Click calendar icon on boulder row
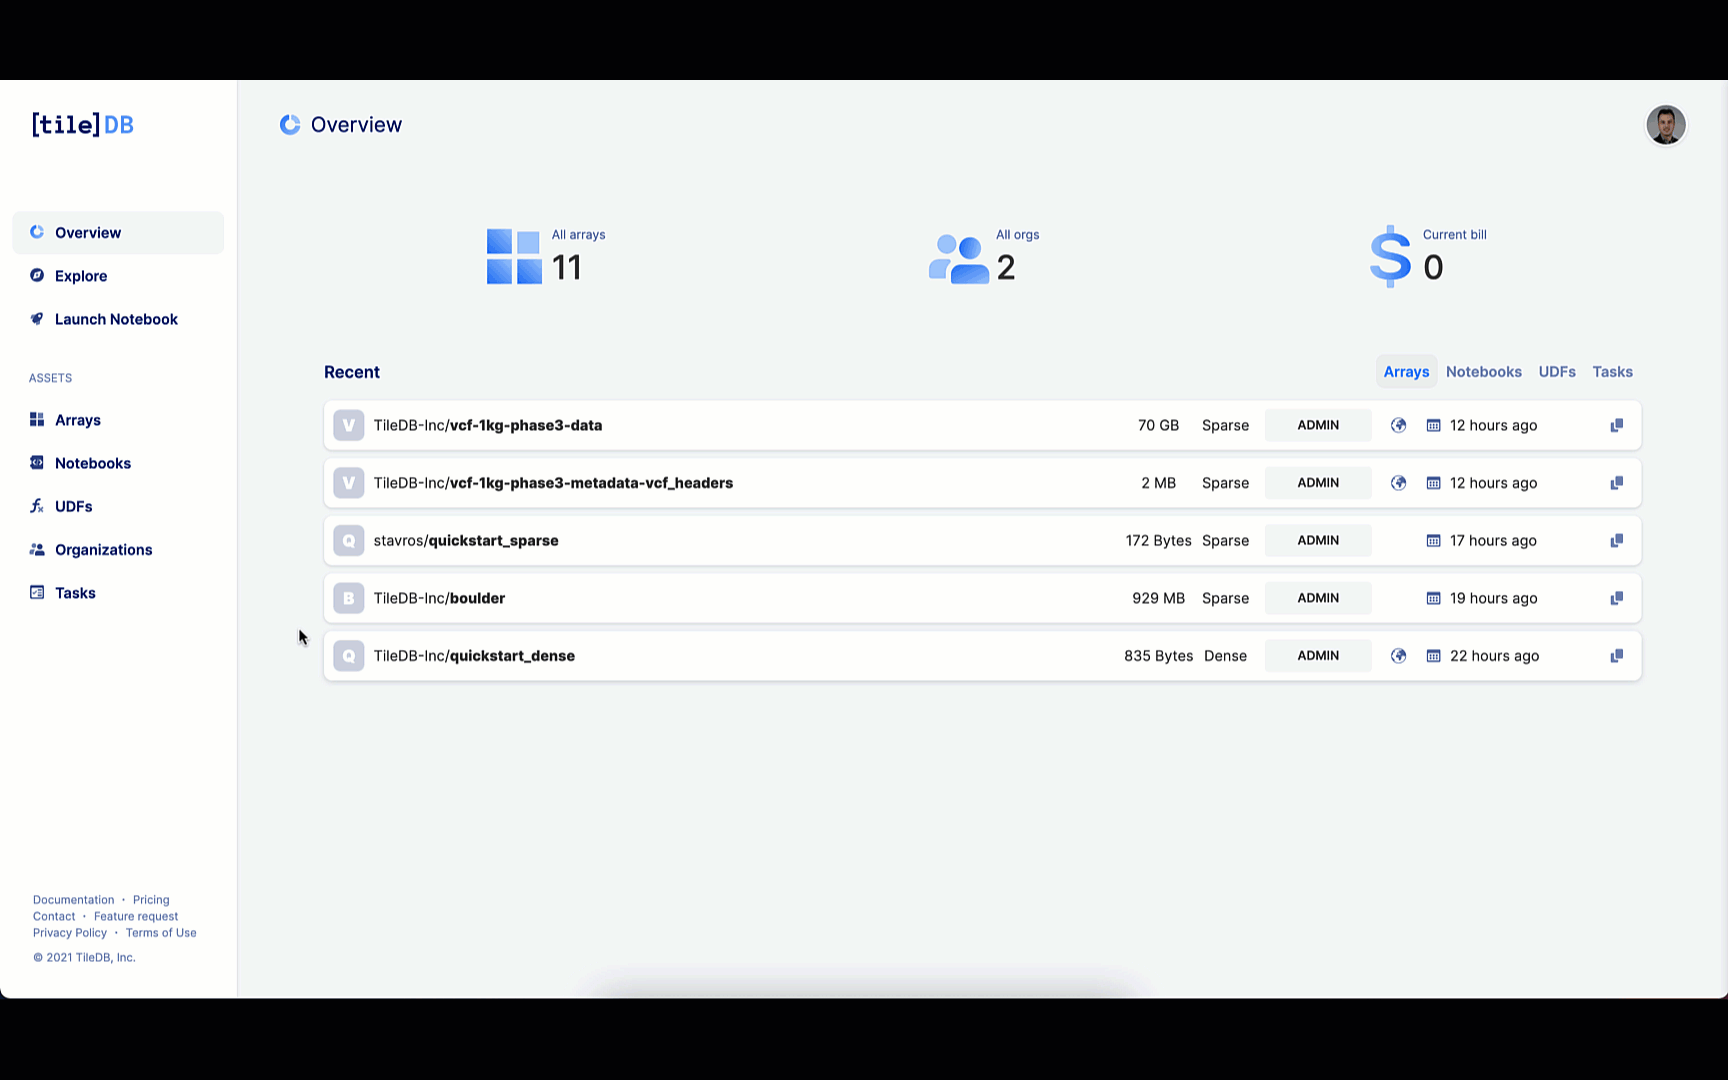1728x1080 pixels. pyautogui.click(x=1433, y=598)
